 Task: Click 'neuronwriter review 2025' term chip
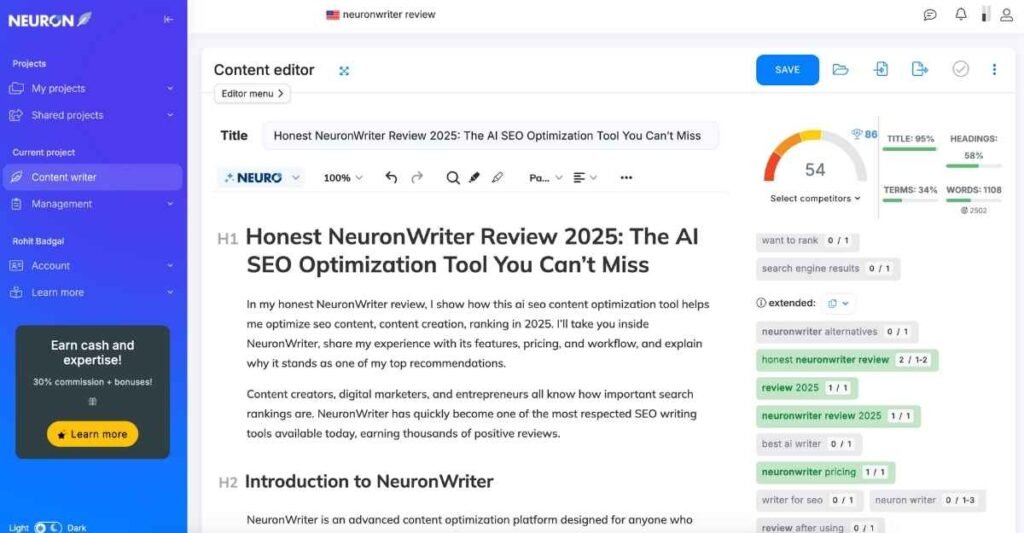tap(838, 416)
